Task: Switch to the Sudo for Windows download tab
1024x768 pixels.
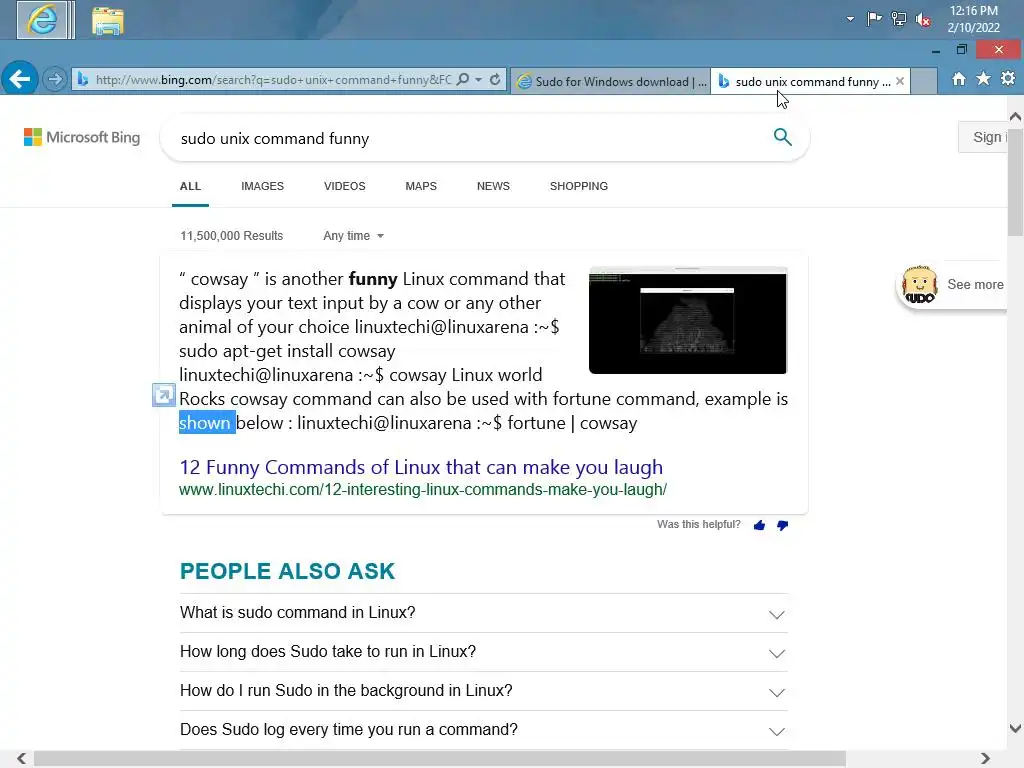Action: pos(611,82)
